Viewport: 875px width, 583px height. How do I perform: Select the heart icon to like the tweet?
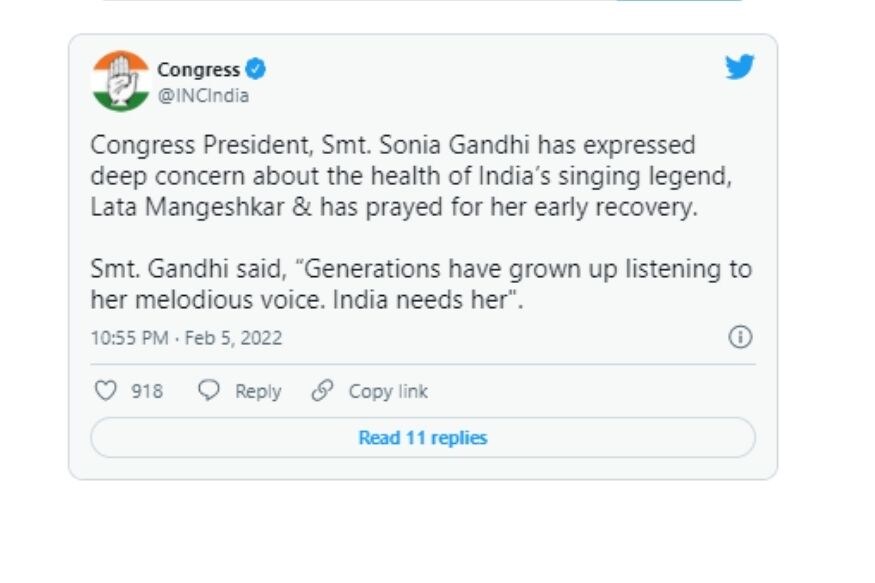(x=105, y=391)
